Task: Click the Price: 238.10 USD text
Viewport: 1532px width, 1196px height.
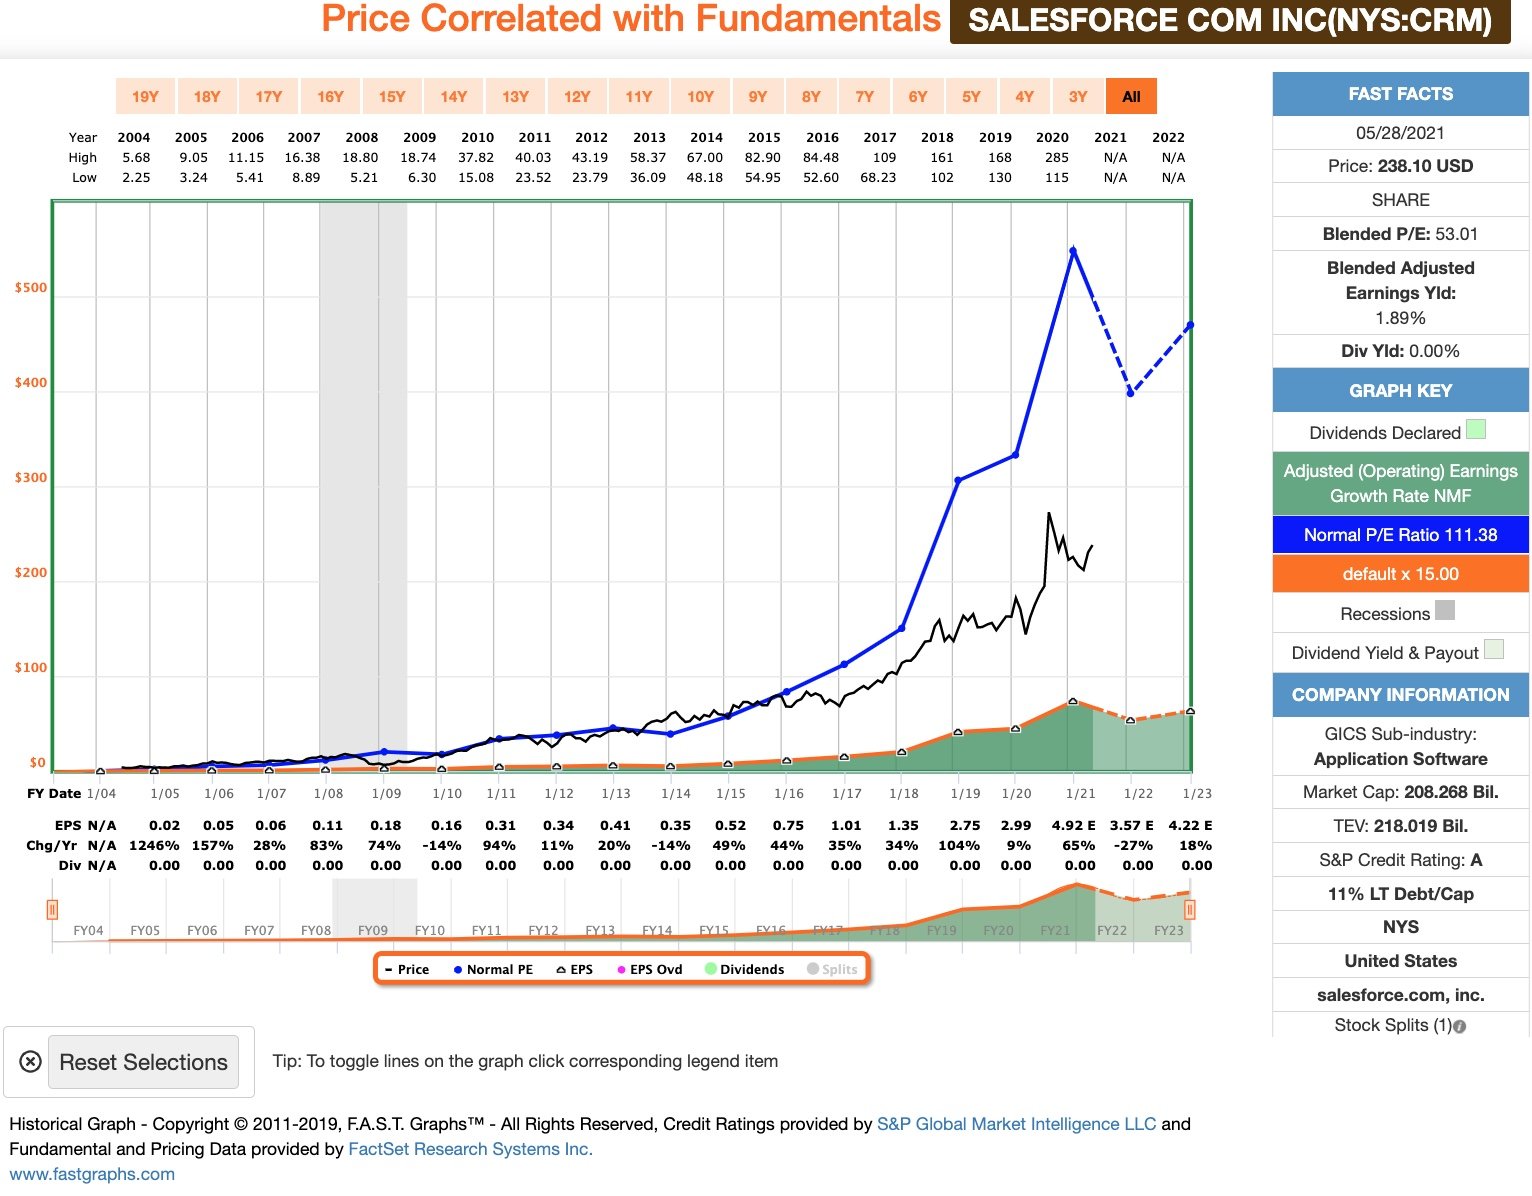Action: [1401, 166]
